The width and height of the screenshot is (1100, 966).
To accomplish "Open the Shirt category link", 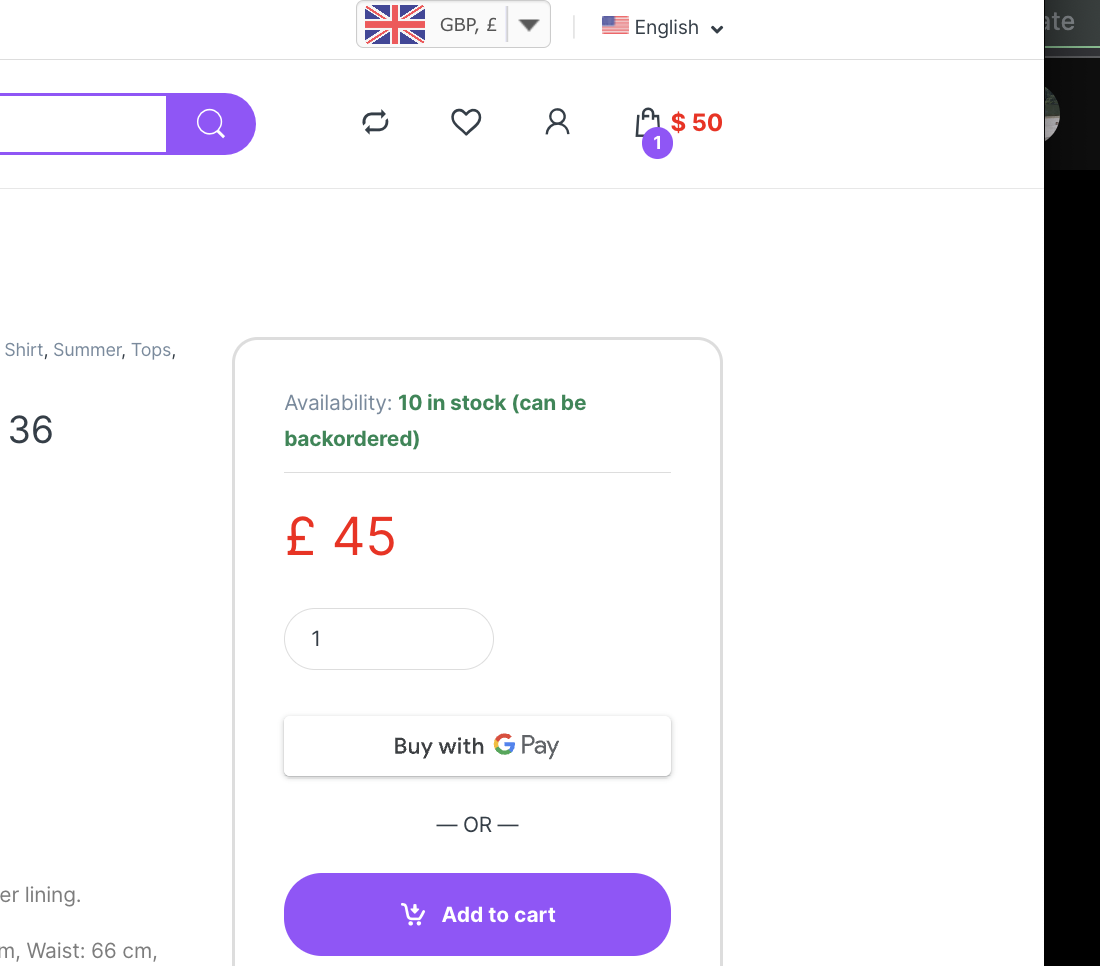I will pos(24,350).
